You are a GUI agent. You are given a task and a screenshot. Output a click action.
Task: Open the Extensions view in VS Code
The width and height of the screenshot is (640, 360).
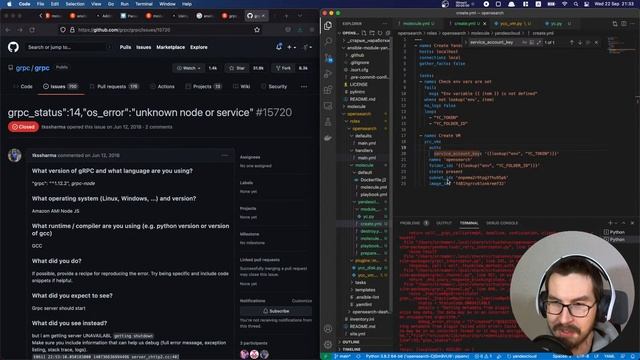(x=328, y=90)
